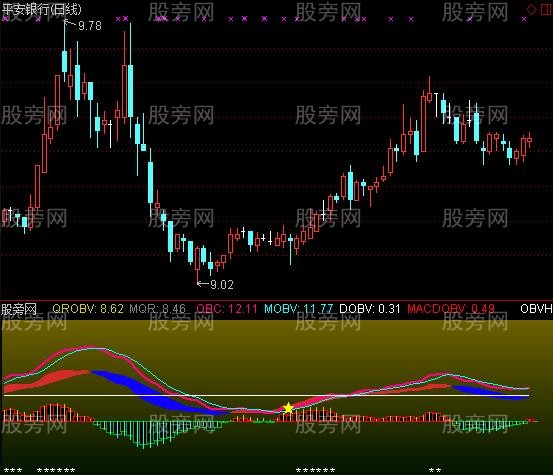Screen dimensions: 553x475
Task: Click the red split-window square icon
Action: (x=546, y=9)
